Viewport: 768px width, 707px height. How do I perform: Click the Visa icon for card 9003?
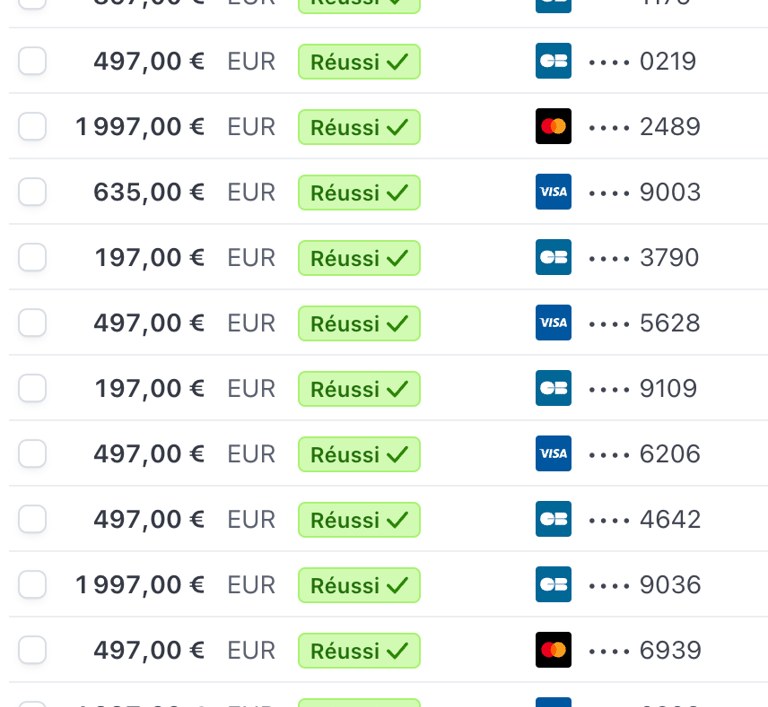coord(553,192)
